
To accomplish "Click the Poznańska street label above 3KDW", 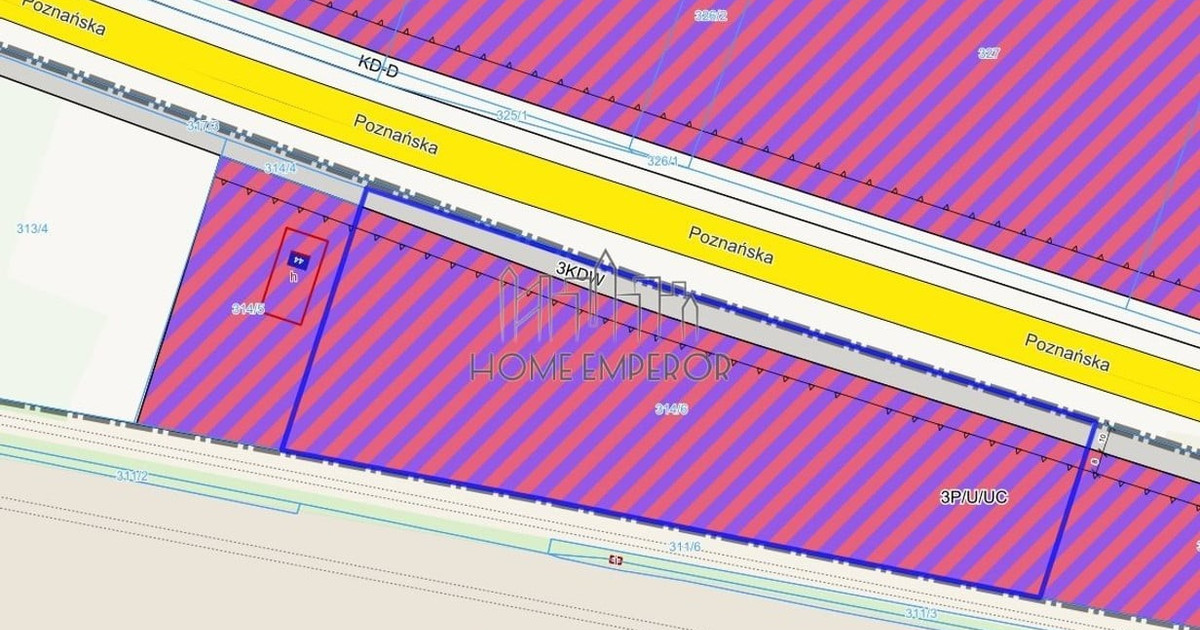I will tap(731, 244).
